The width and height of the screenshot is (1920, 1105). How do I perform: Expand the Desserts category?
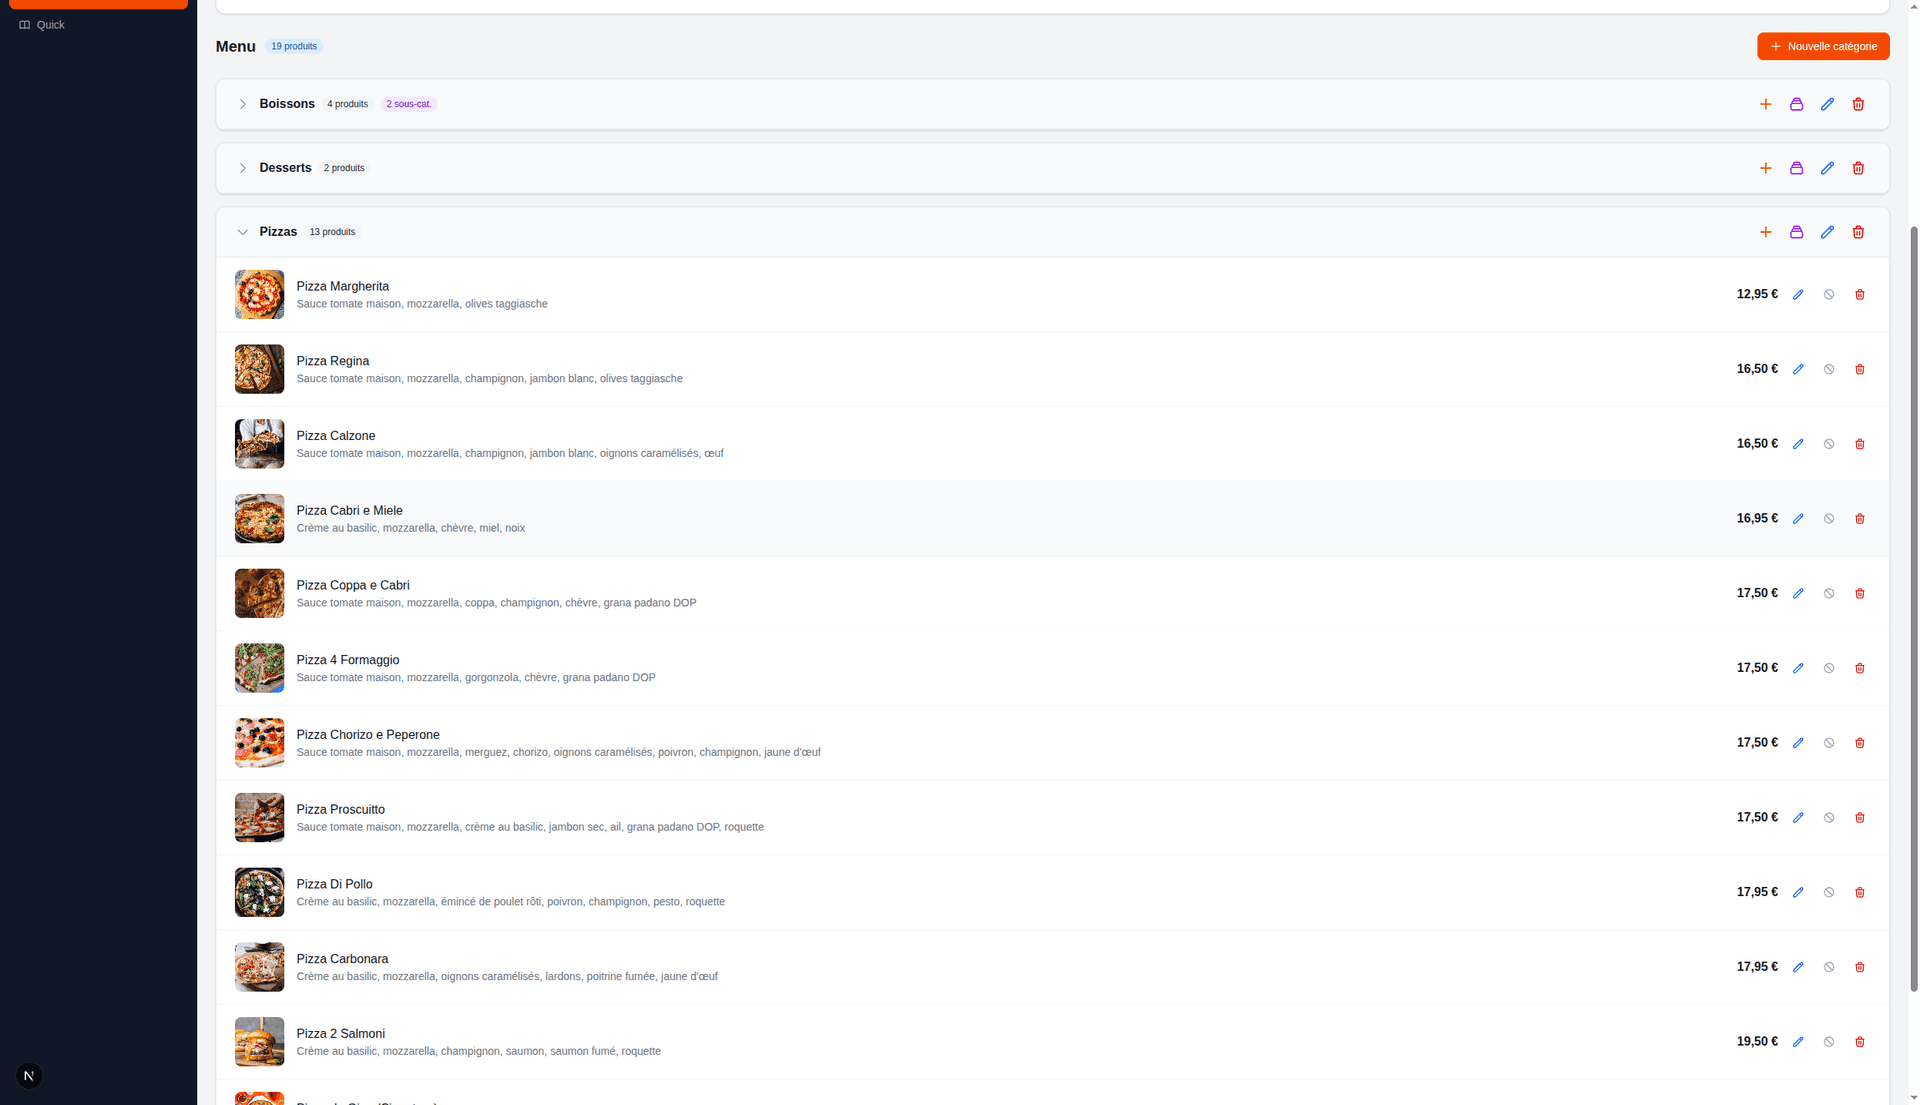click(243, 168)
